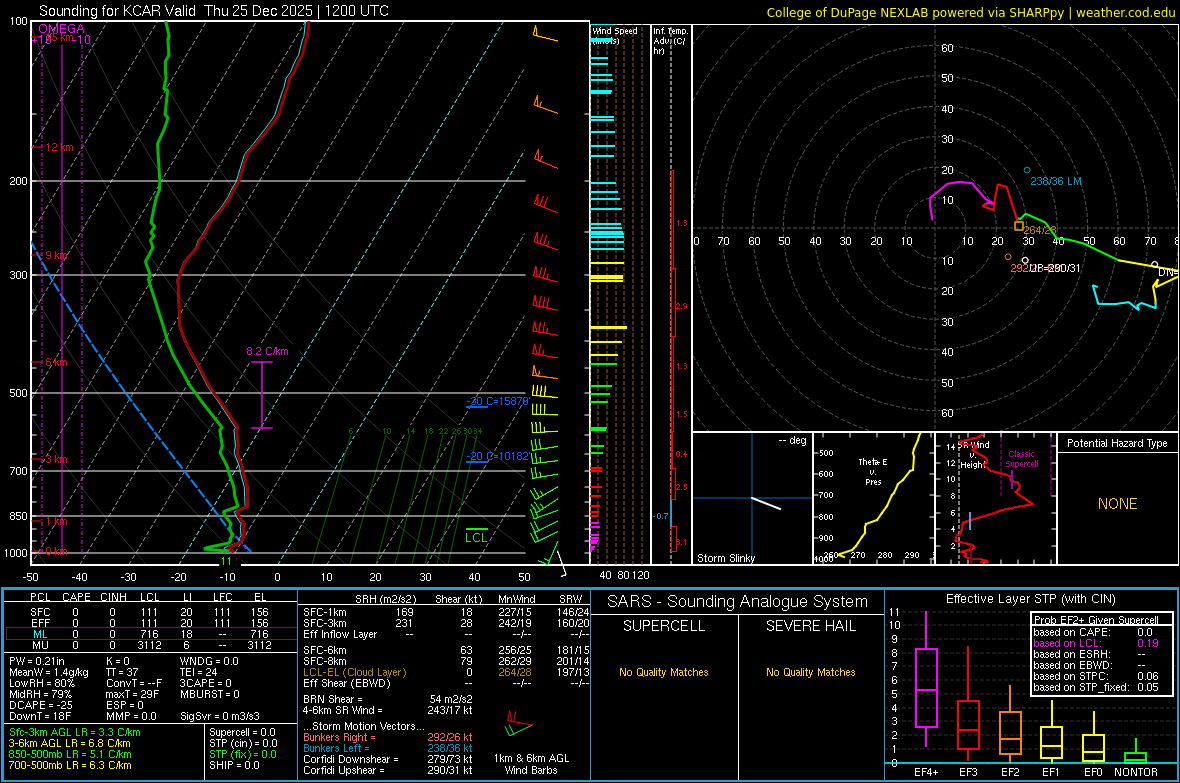The image size is (1180, 783).
Task: Click the orange 284/28 hodograph label
Action: coord(1040,230)
